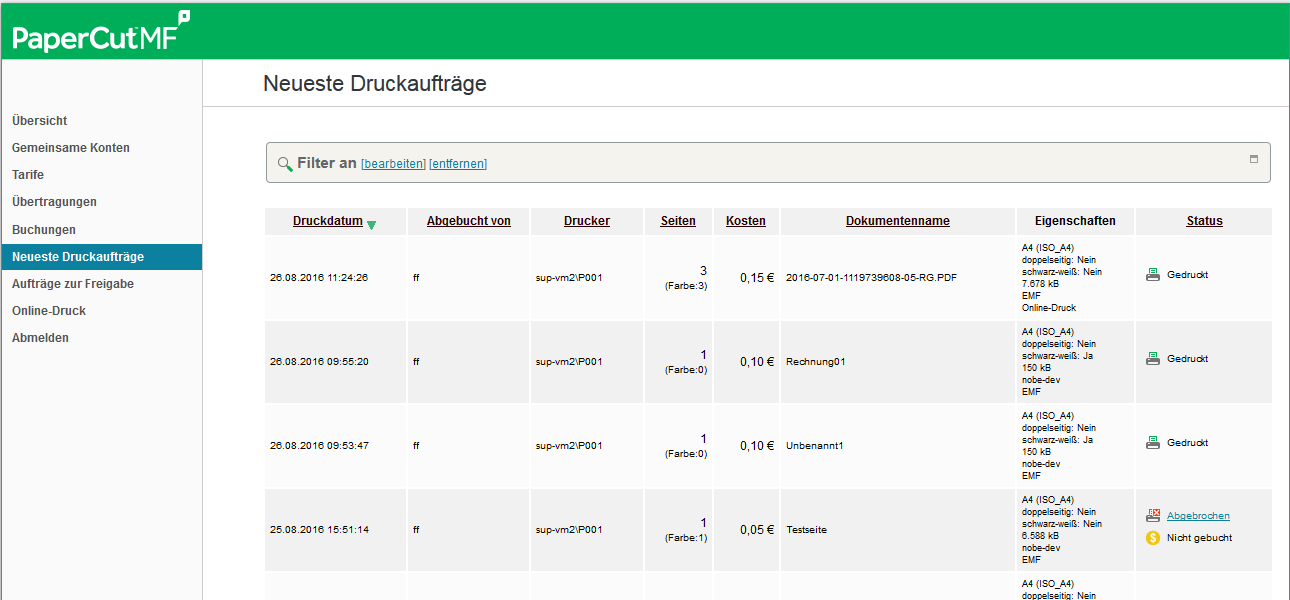The width and height of the screenshot is (1290, 600).
Task: Open Übersicht in the sidebar
Action: pos(40,121)
